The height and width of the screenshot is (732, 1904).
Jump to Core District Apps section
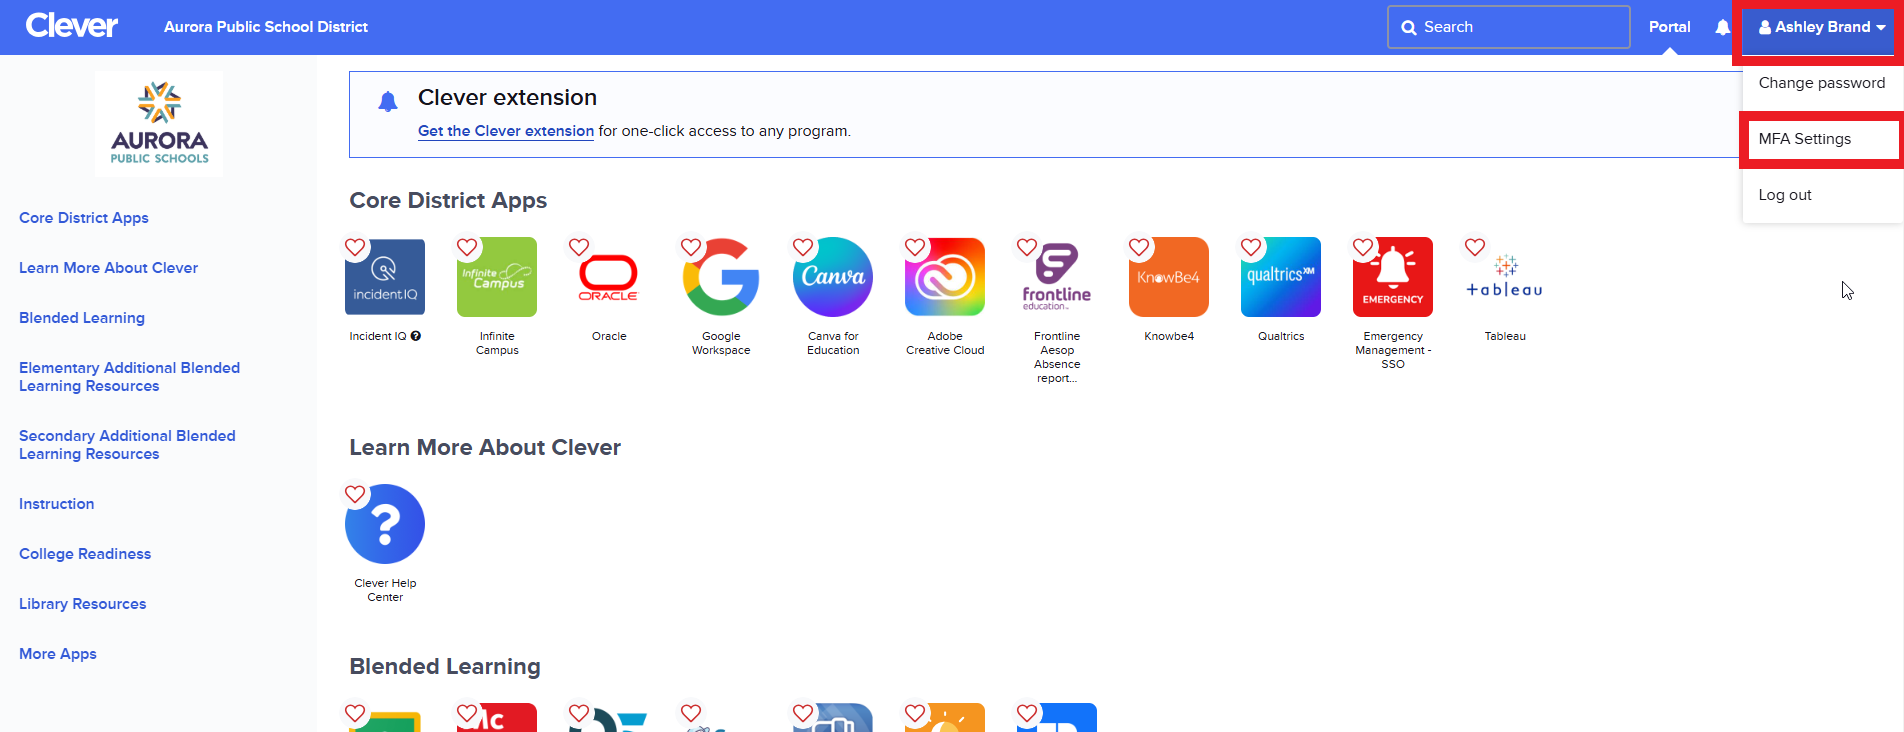point(84,218)
